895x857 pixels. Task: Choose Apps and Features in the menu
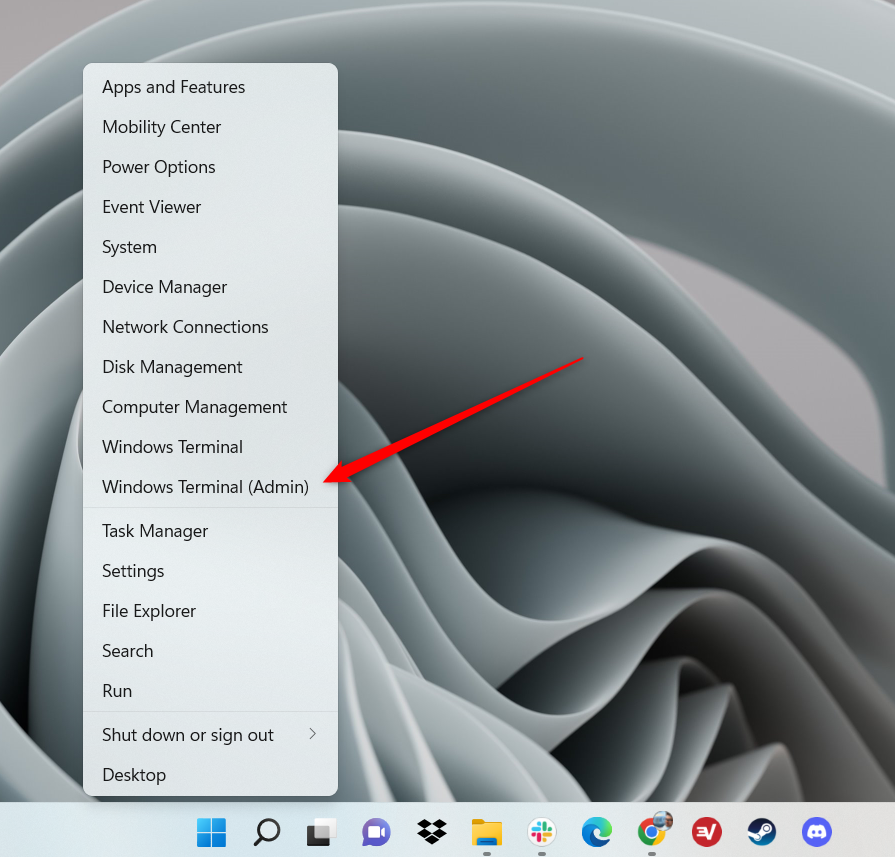[174, 87]
